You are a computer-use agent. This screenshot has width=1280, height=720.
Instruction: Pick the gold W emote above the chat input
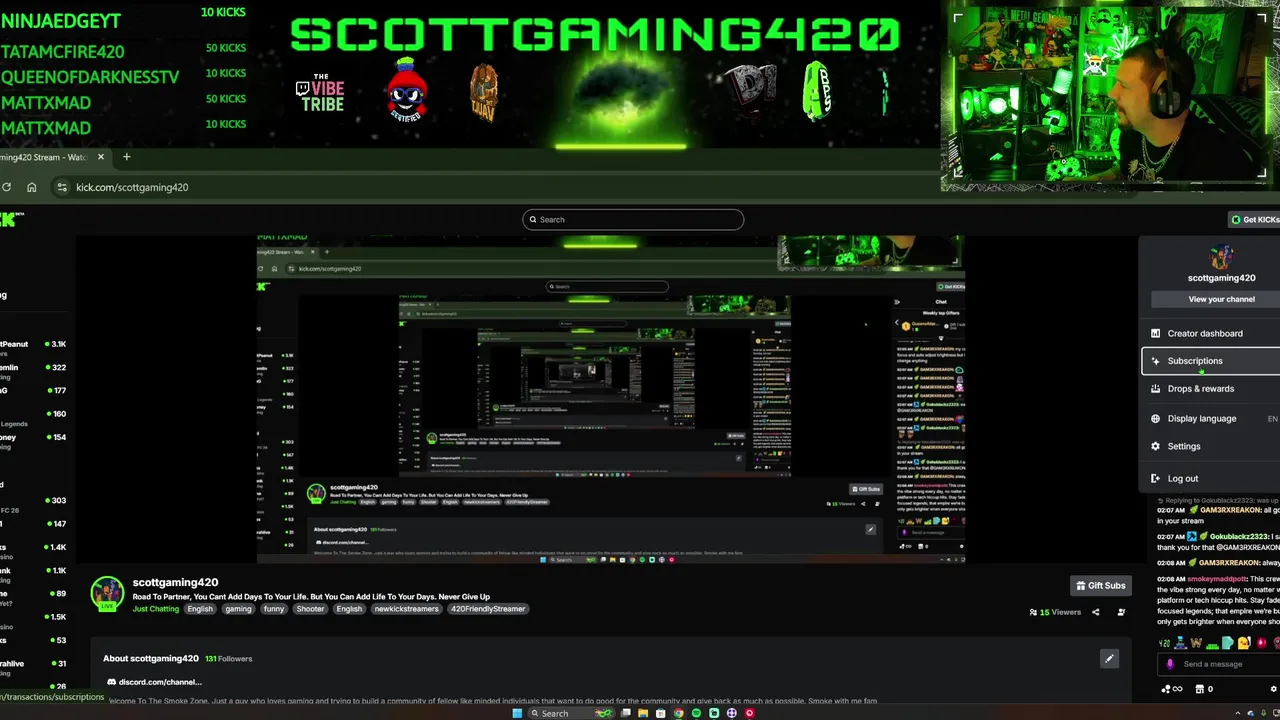(x=1196, y=643)
